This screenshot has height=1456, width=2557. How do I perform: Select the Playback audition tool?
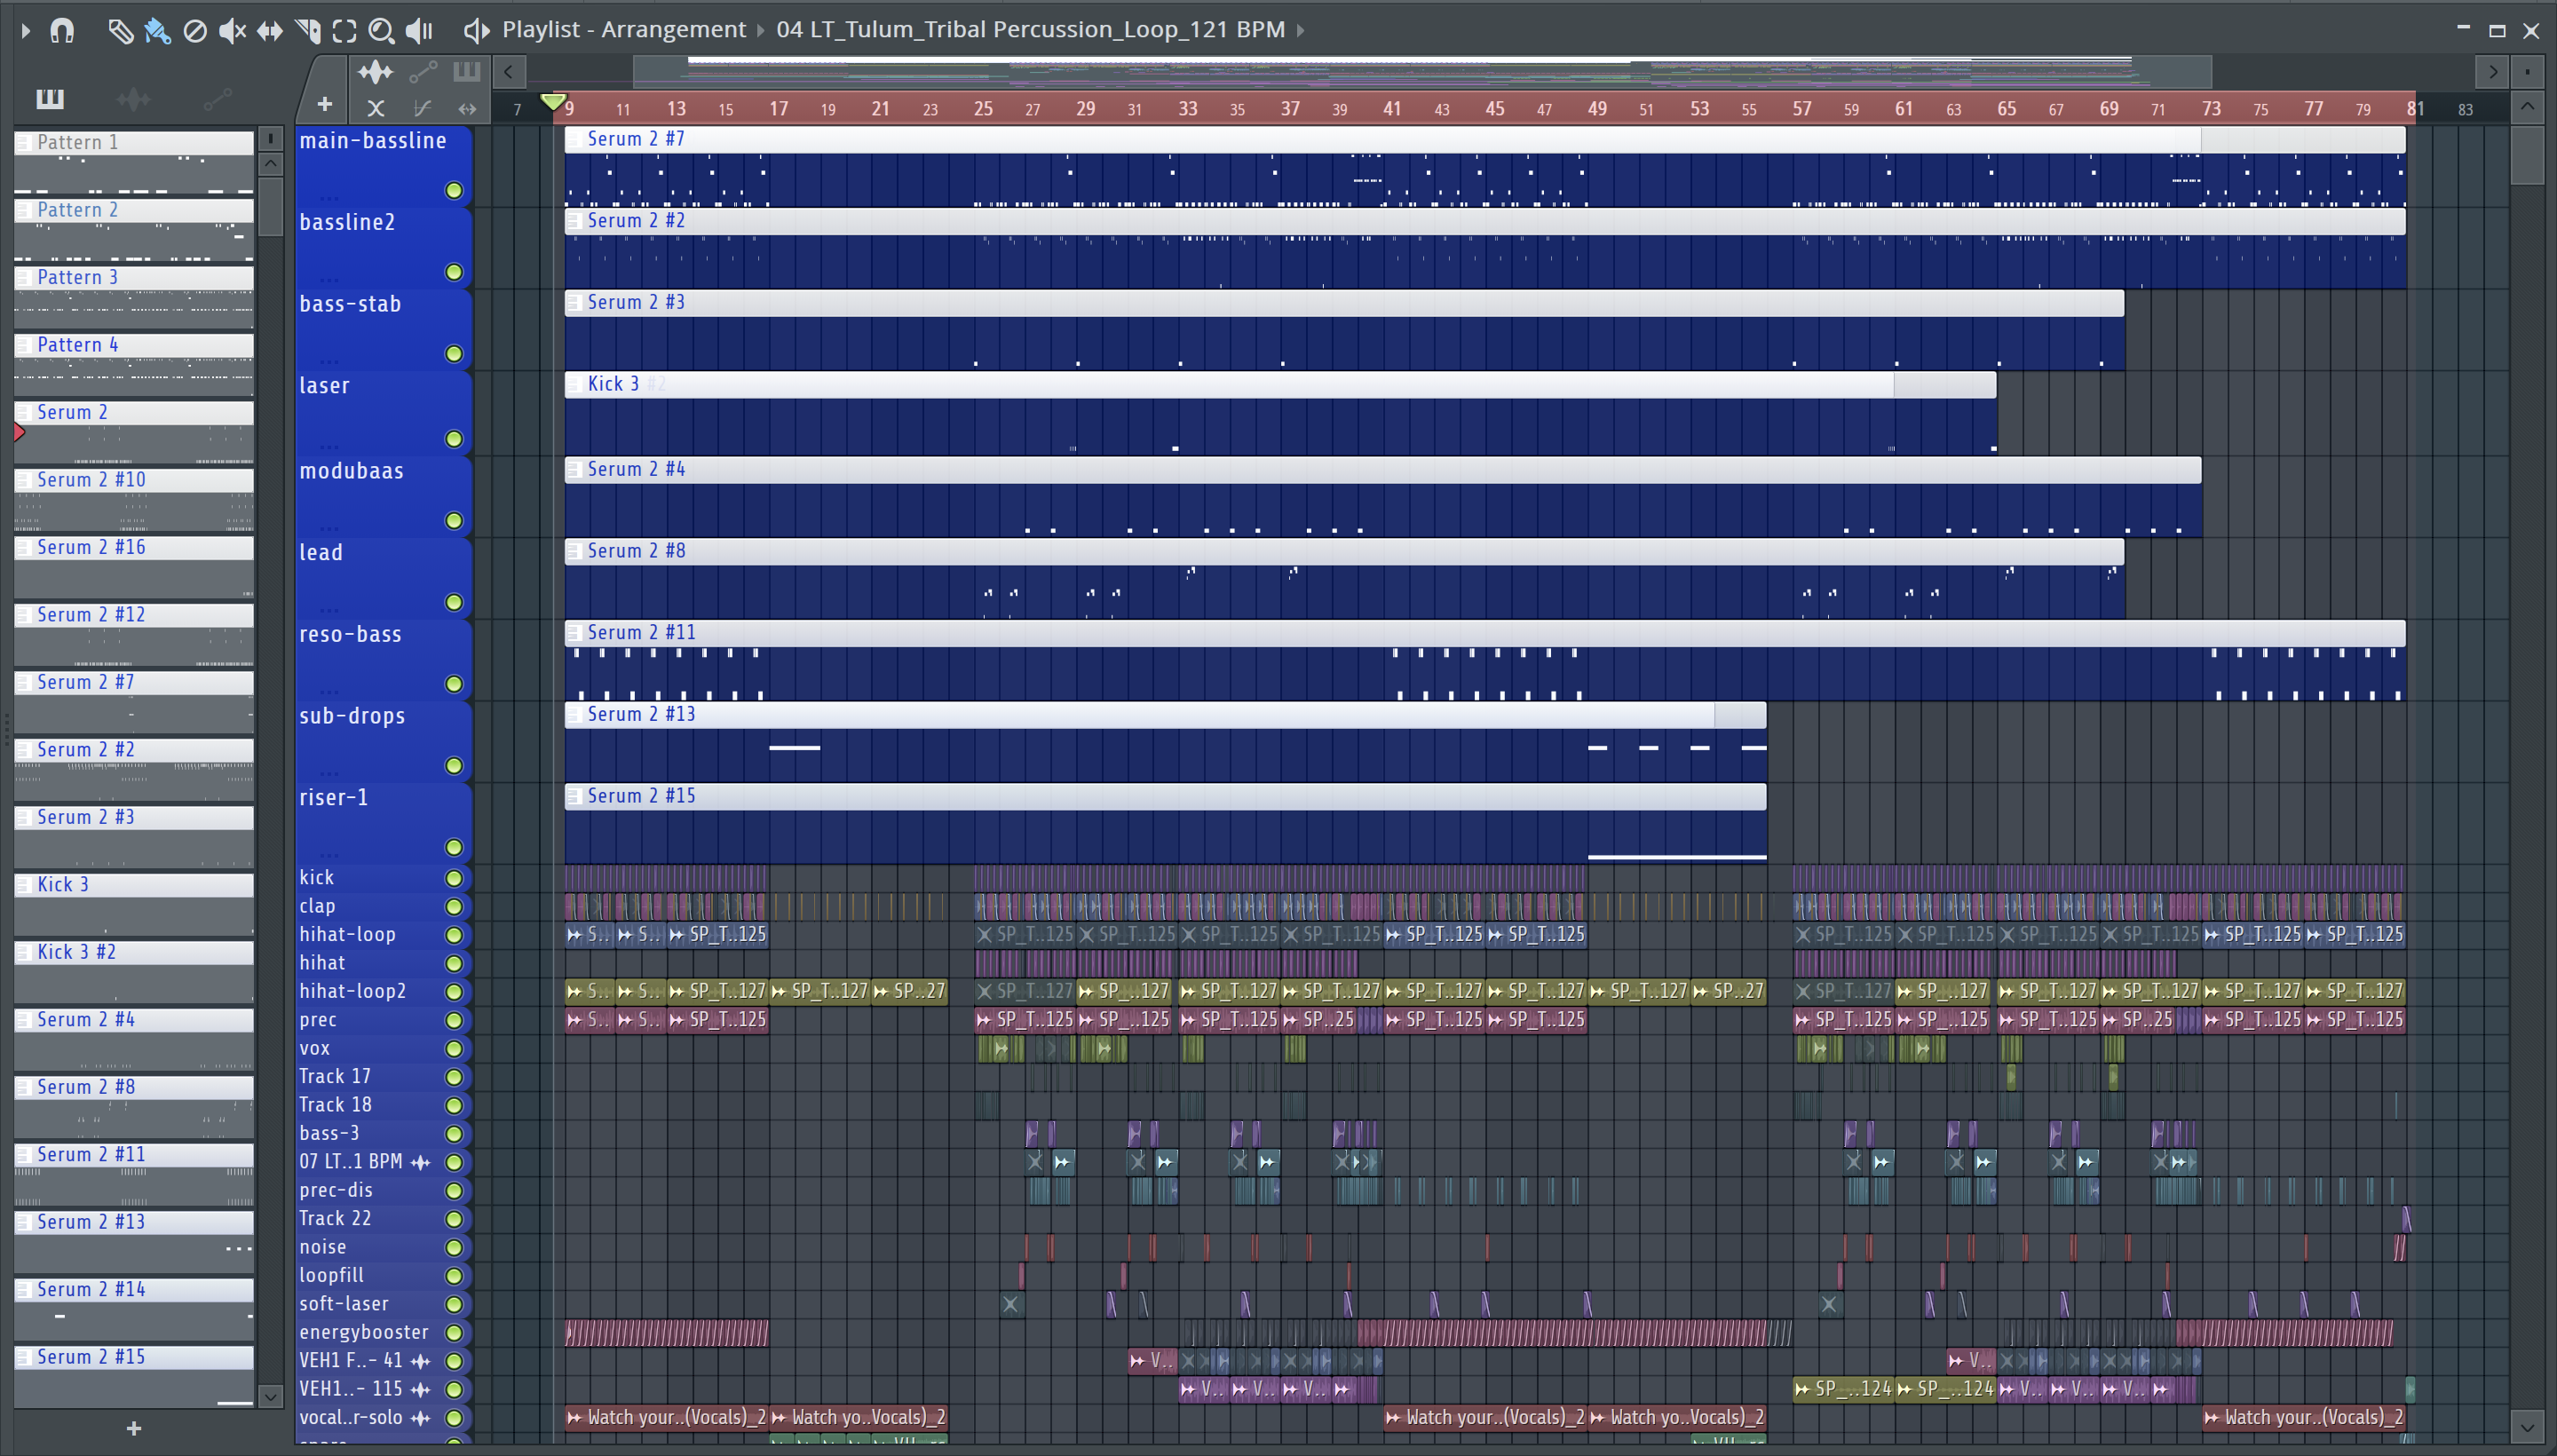click(x=419, y=31)
